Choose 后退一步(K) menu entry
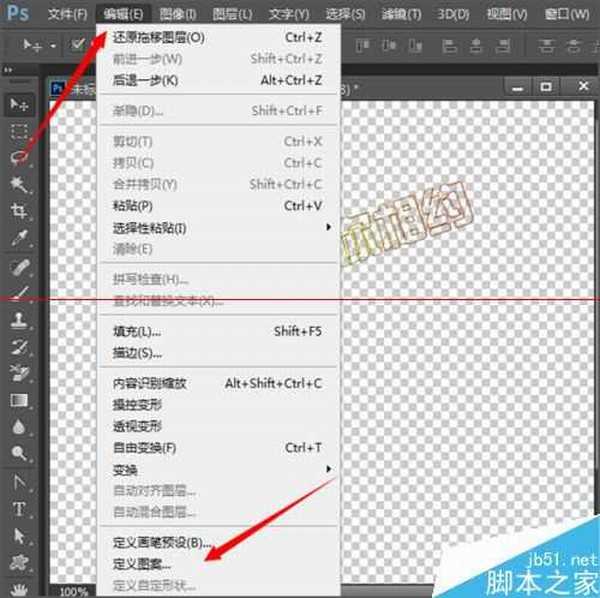This screenshot has height=598, width=600. click(218, 80)
